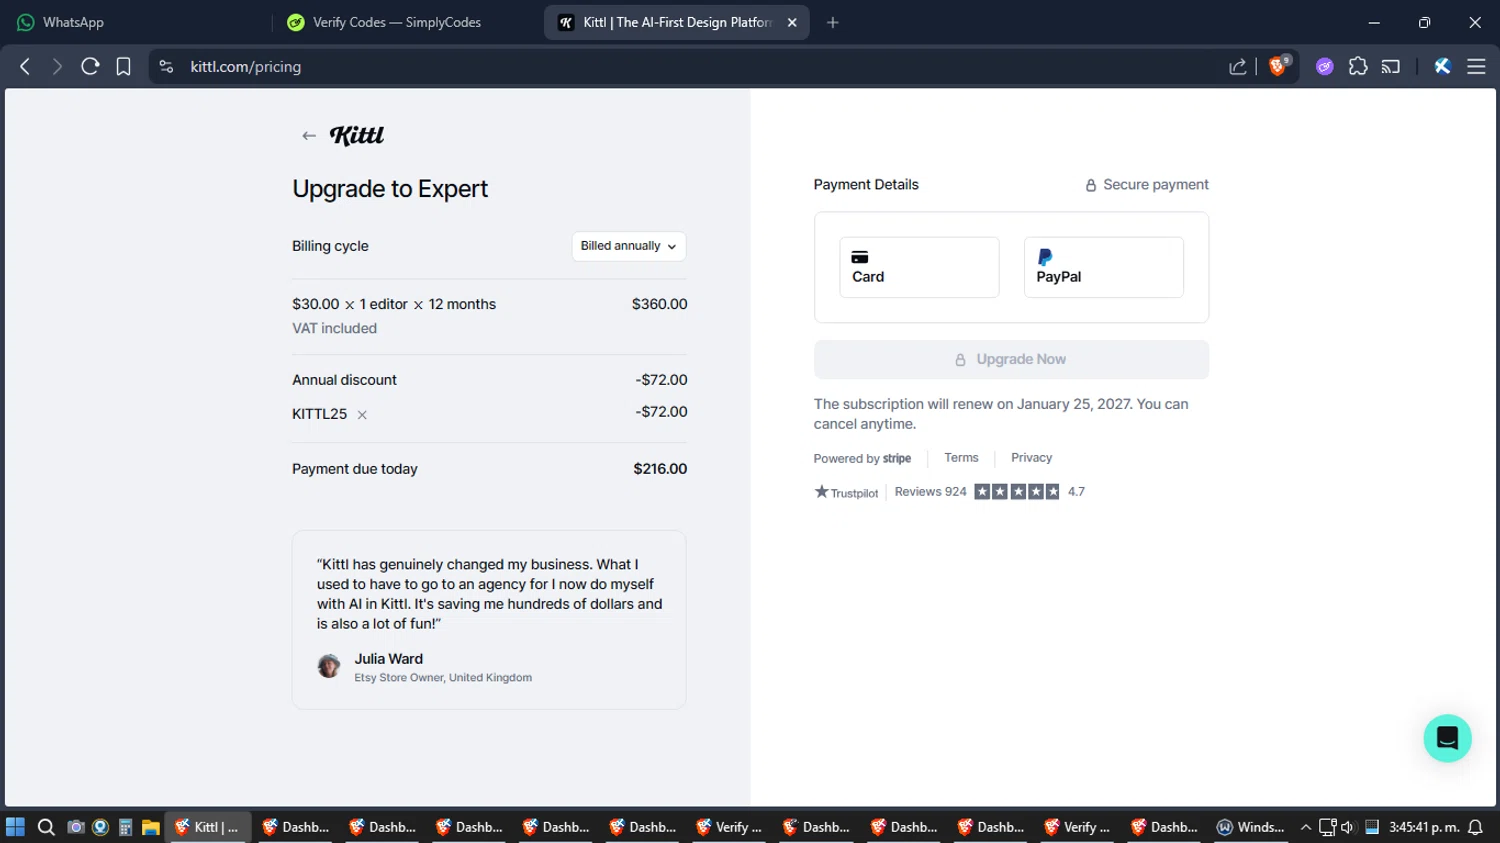This screenshot has height=843, width=1500.
Task: Click the back arrow beside Kittl logo
Action: 309,136
